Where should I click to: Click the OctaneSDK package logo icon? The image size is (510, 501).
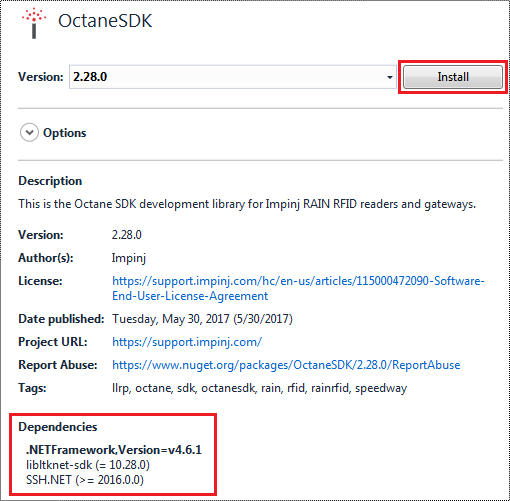pos(34,23)
